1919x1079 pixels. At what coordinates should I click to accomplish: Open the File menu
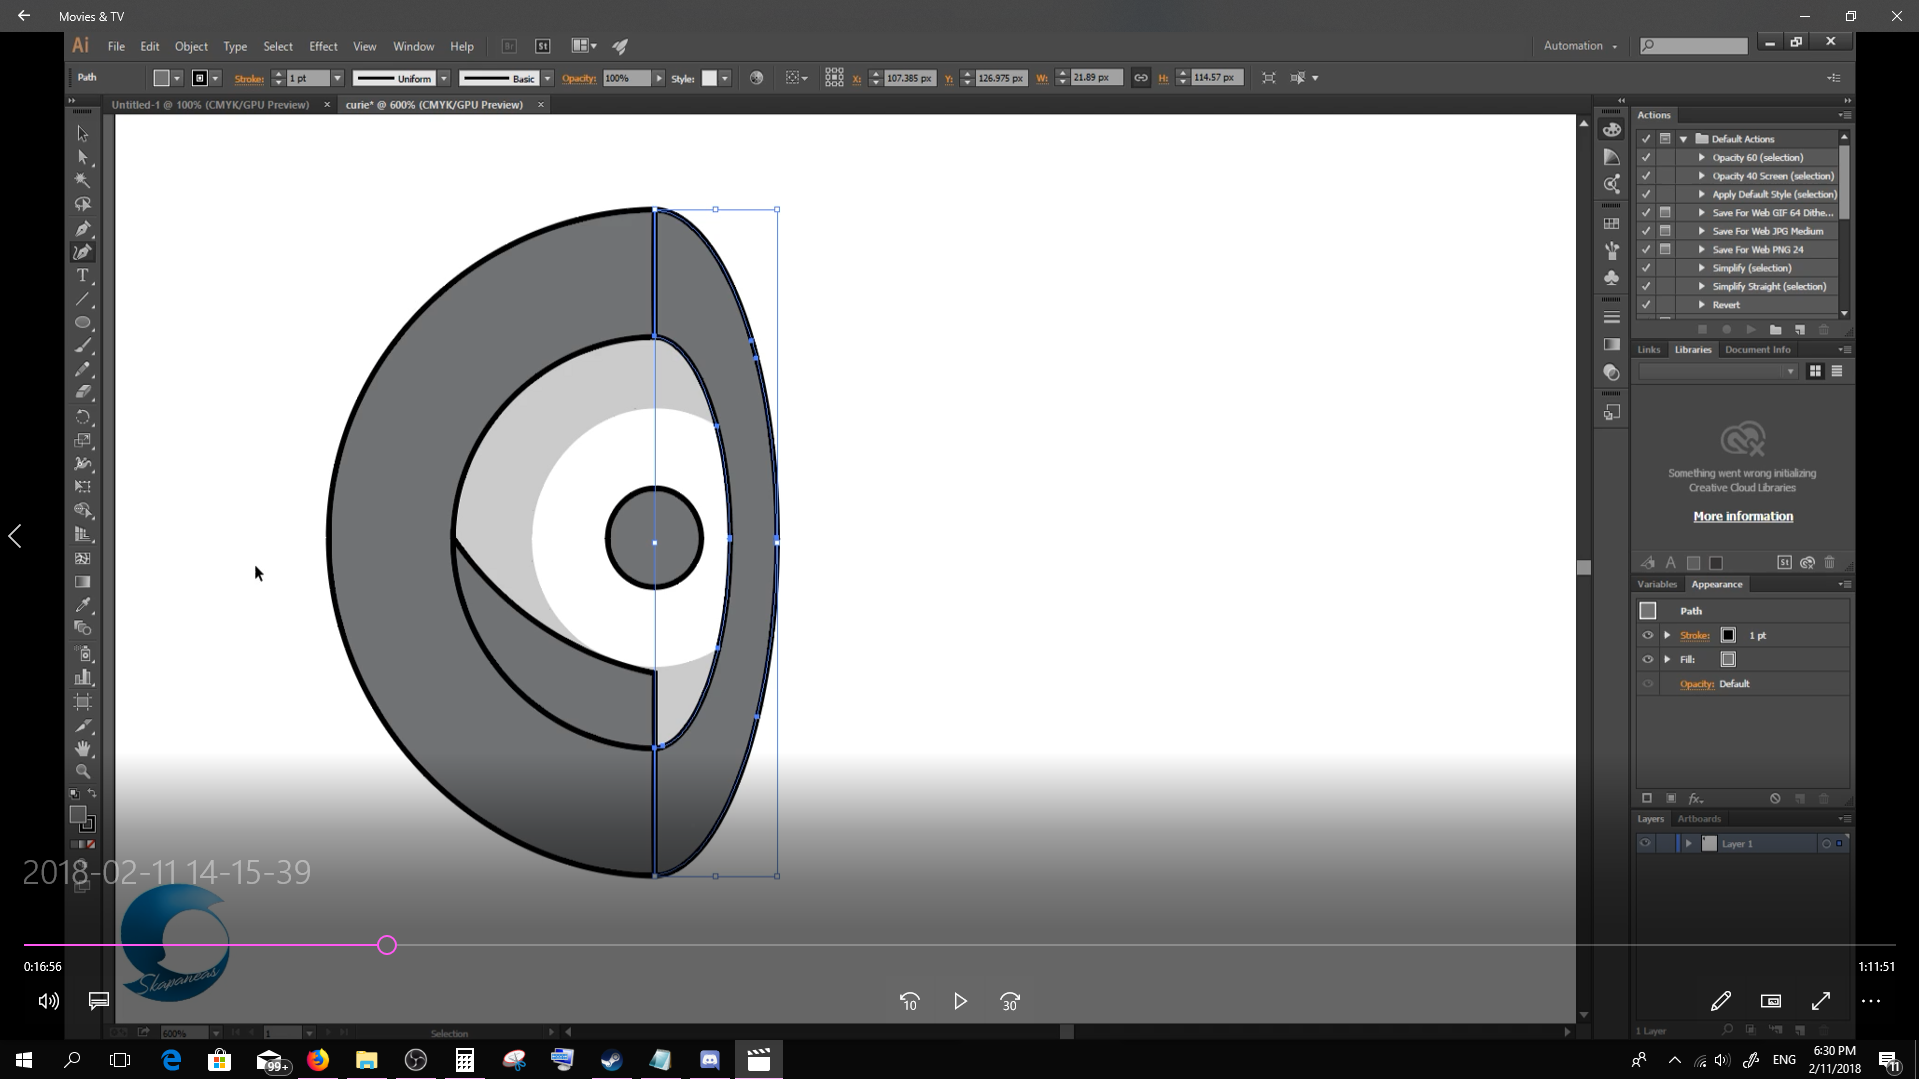coord(116,46)
